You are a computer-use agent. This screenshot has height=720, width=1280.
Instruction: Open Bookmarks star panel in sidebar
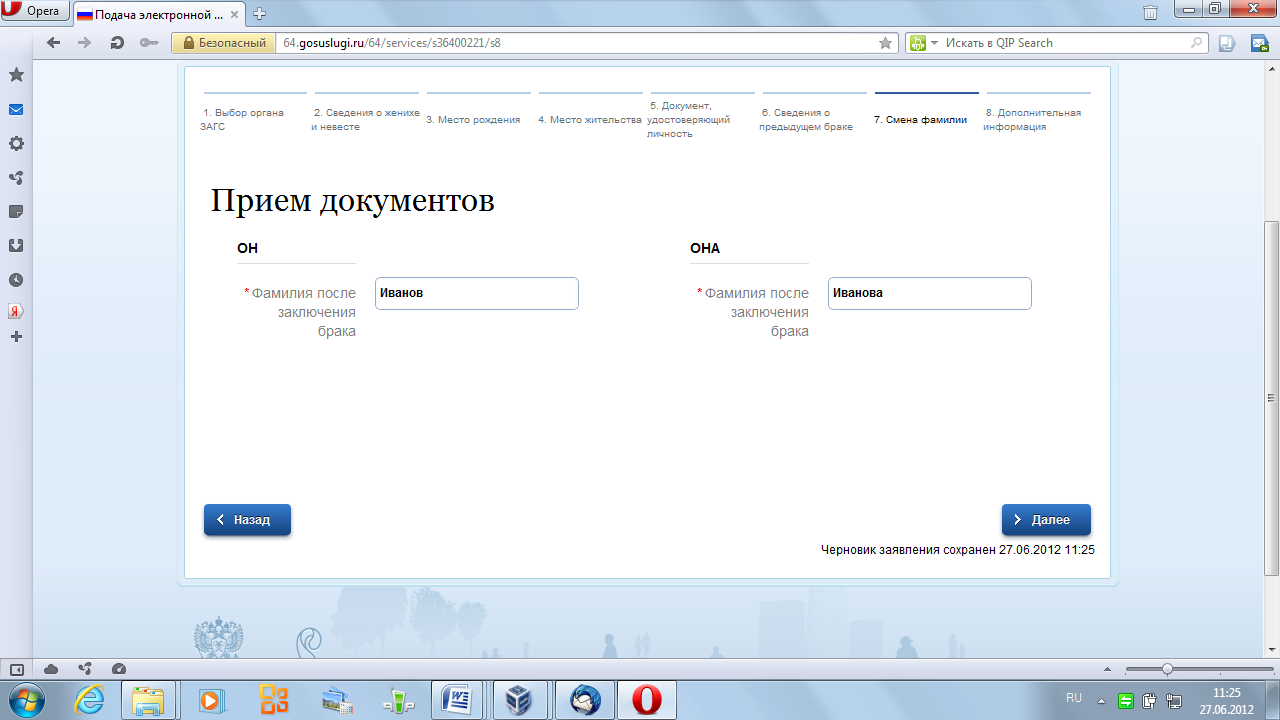16,75
